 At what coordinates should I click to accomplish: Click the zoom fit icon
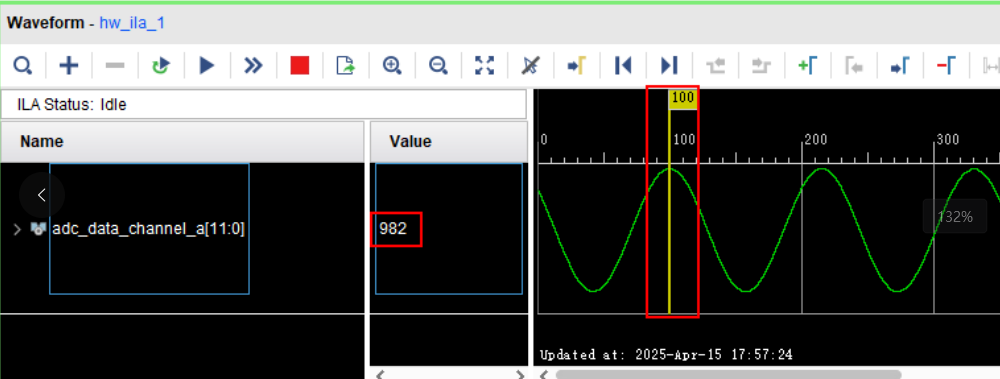pos(485,65)
